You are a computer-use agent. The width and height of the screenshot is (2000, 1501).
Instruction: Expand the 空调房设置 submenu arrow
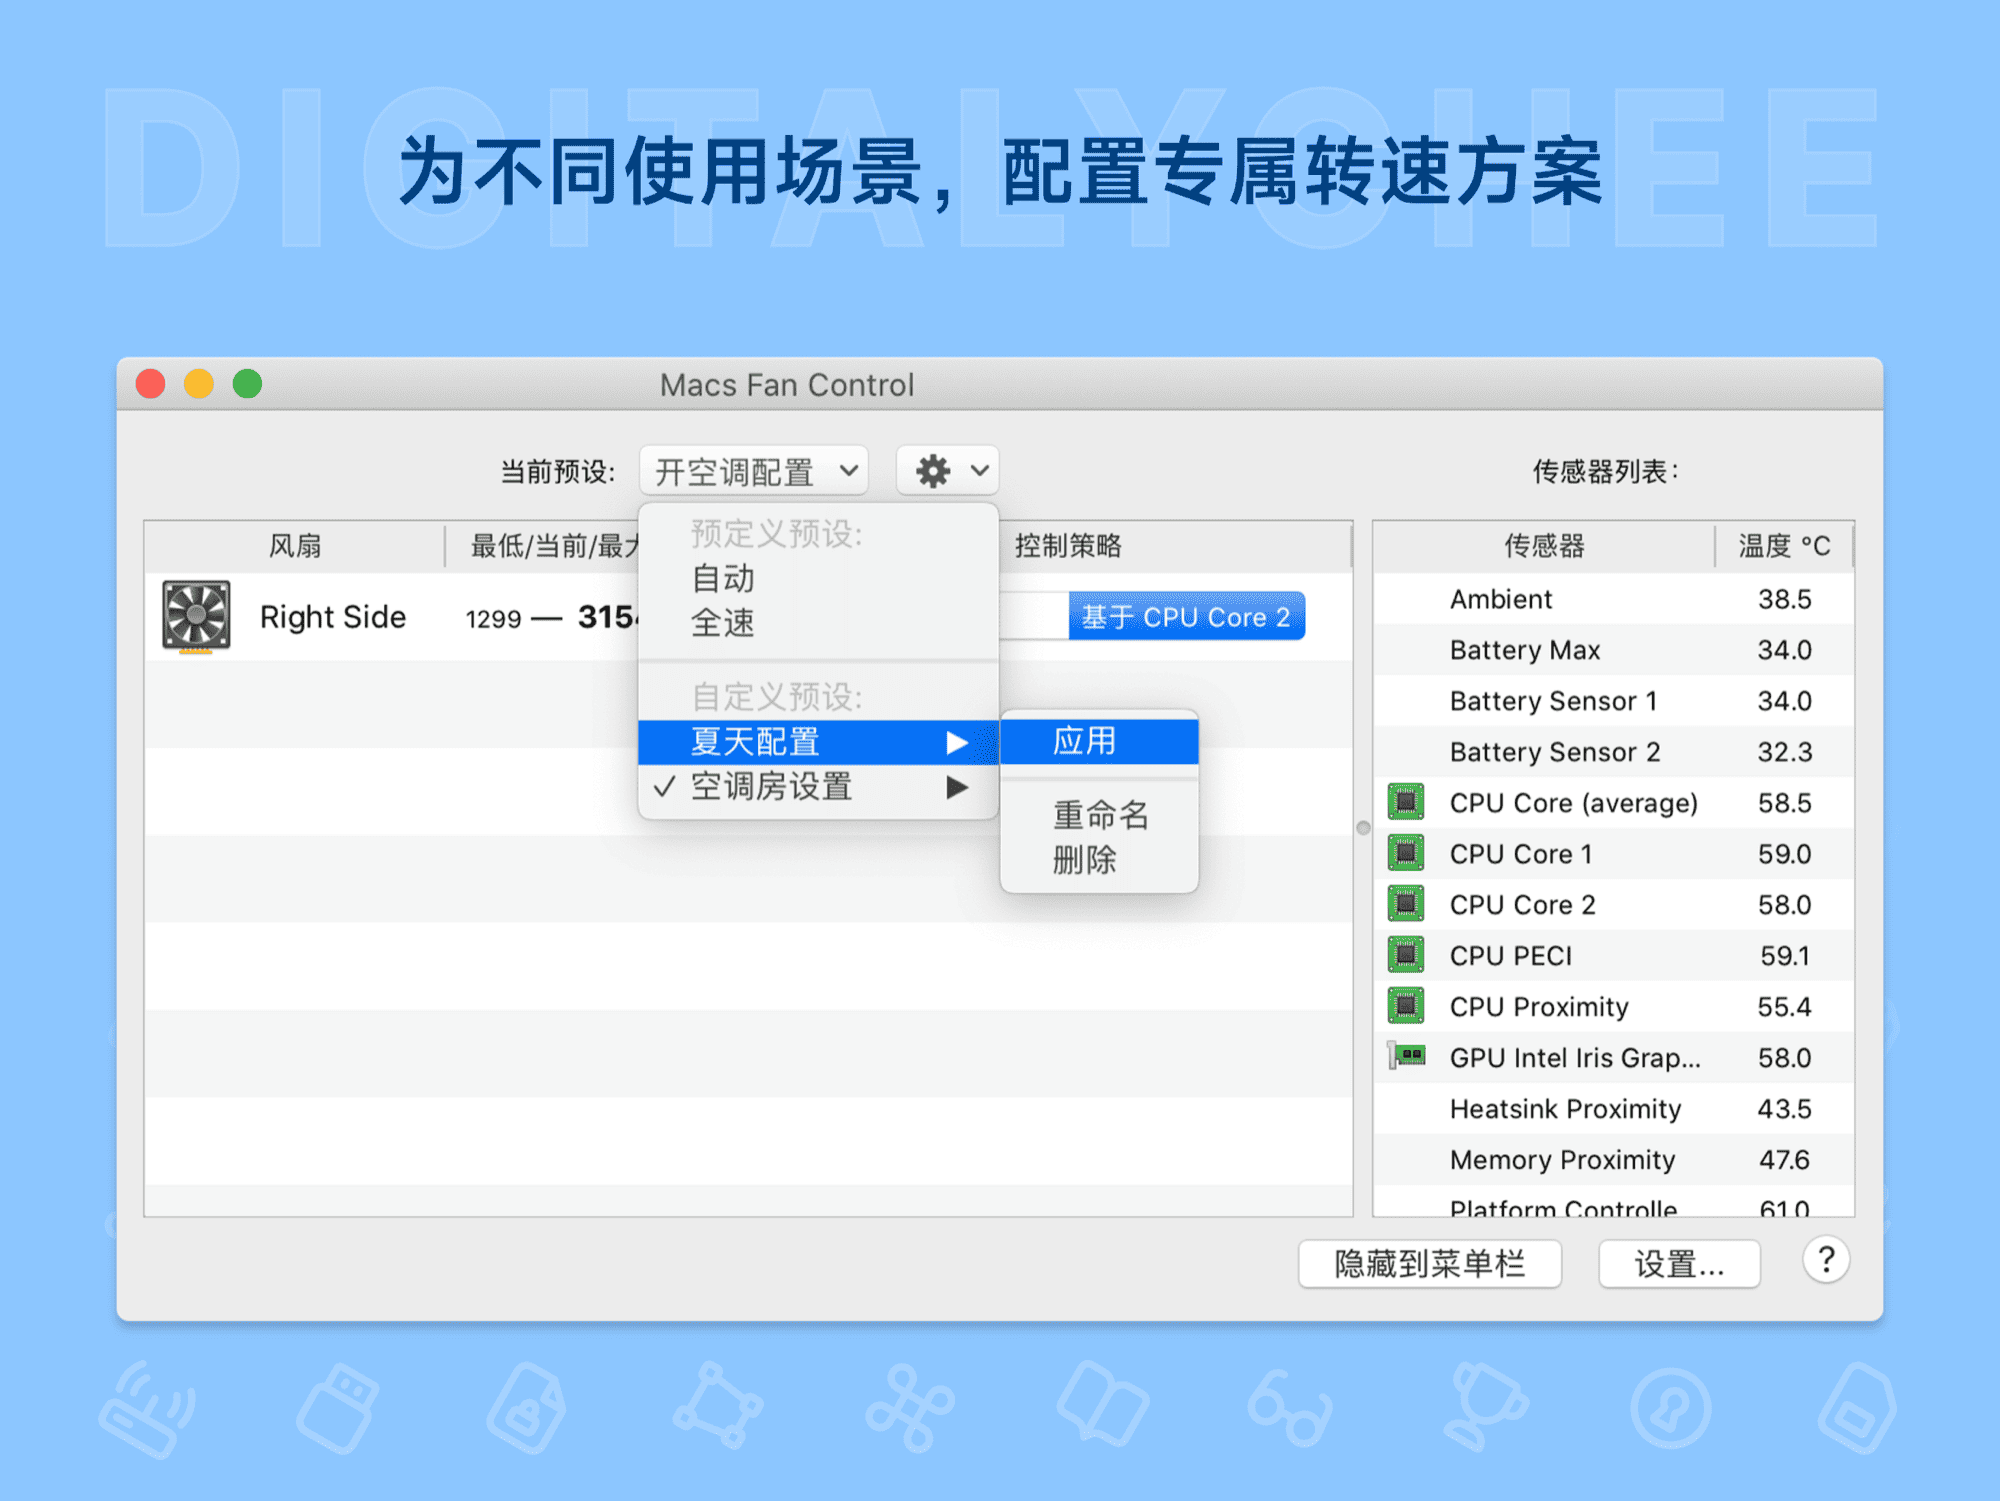click(x=957, y=787)
